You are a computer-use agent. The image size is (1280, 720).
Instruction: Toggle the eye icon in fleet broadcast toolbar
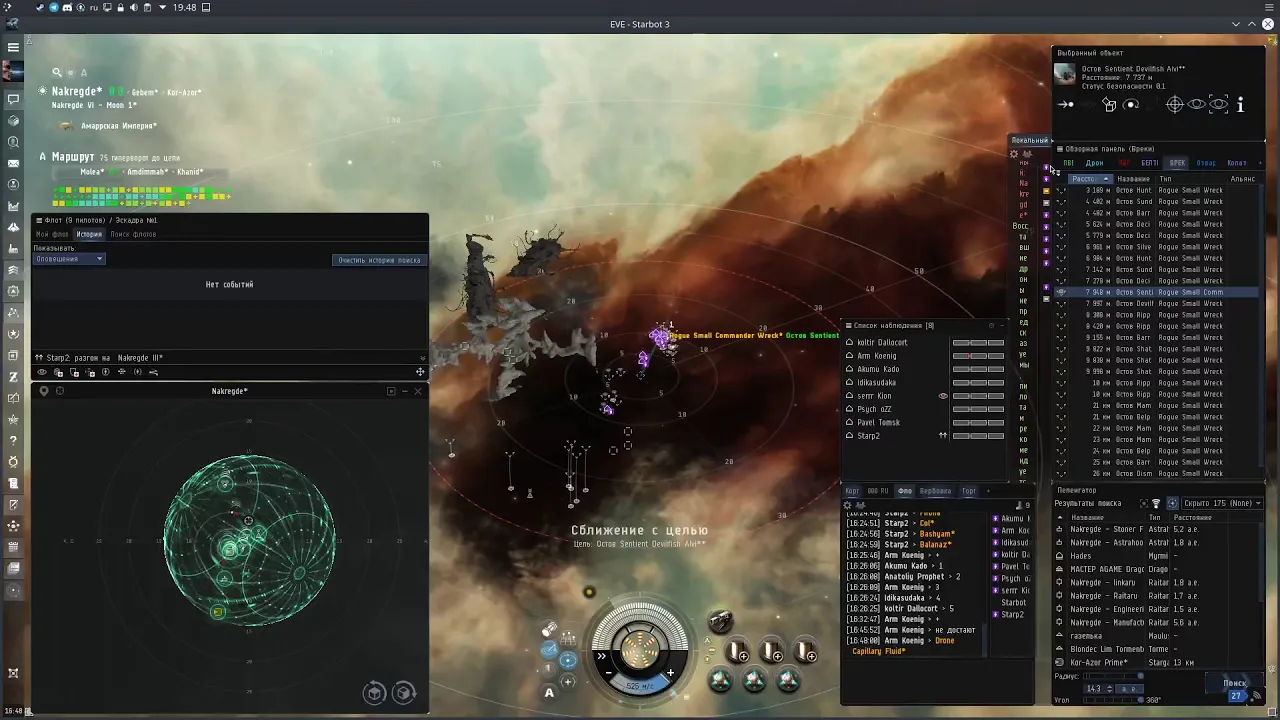tap(42, 372)
